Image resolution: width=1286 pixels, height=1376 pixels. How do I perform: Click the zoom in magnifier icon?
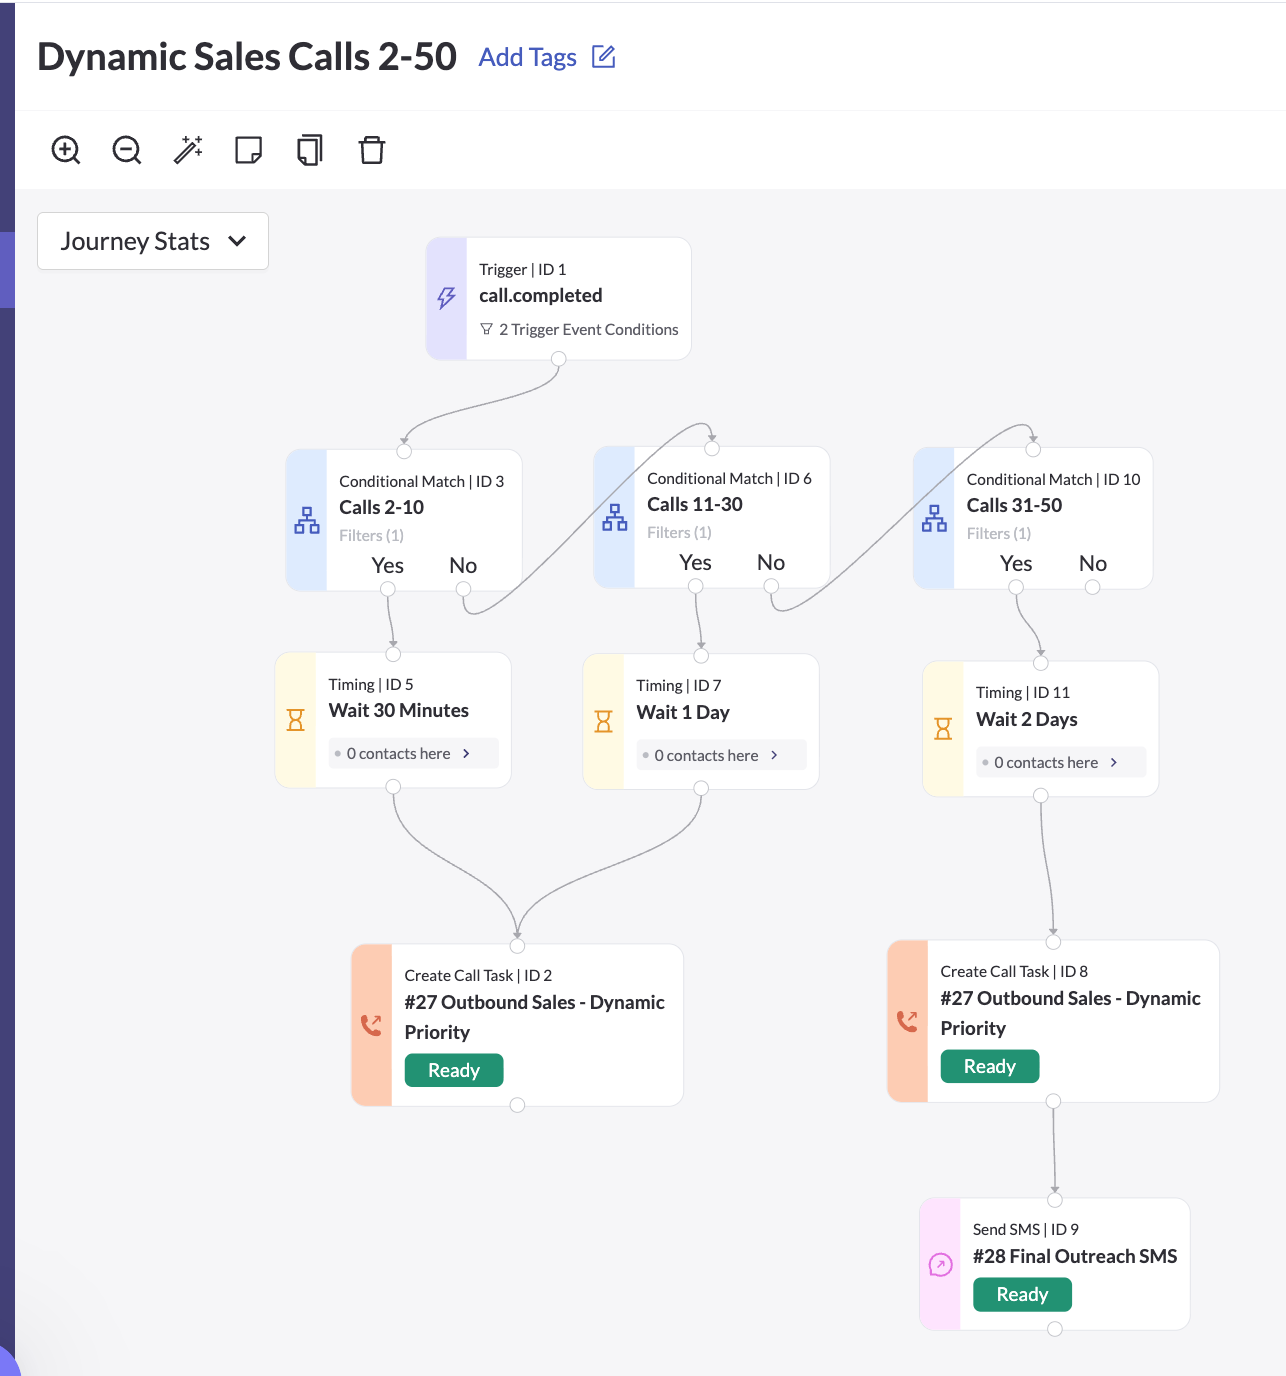tap(66, 150)
